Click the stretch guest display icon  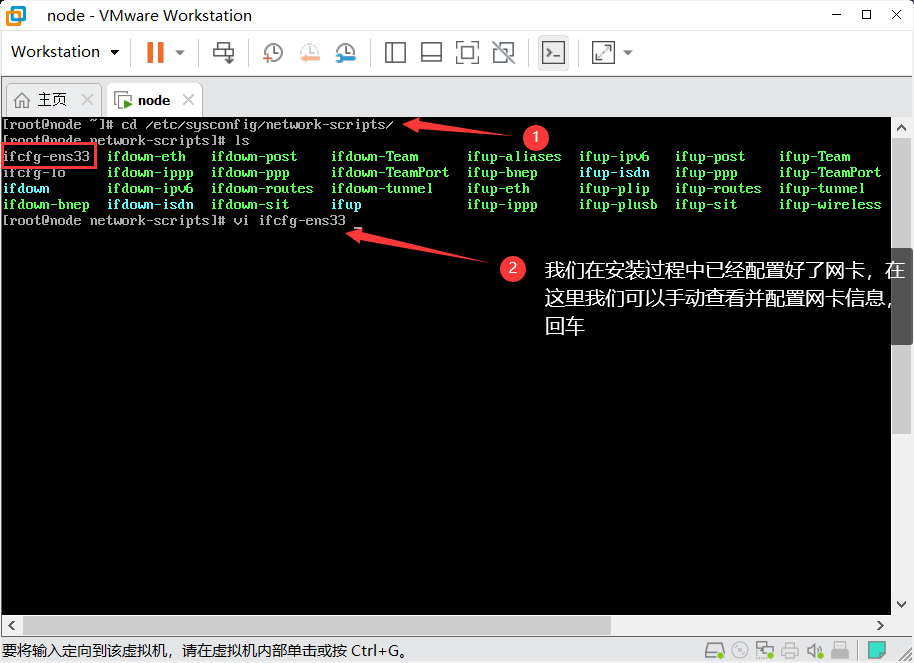click(603, 52)
